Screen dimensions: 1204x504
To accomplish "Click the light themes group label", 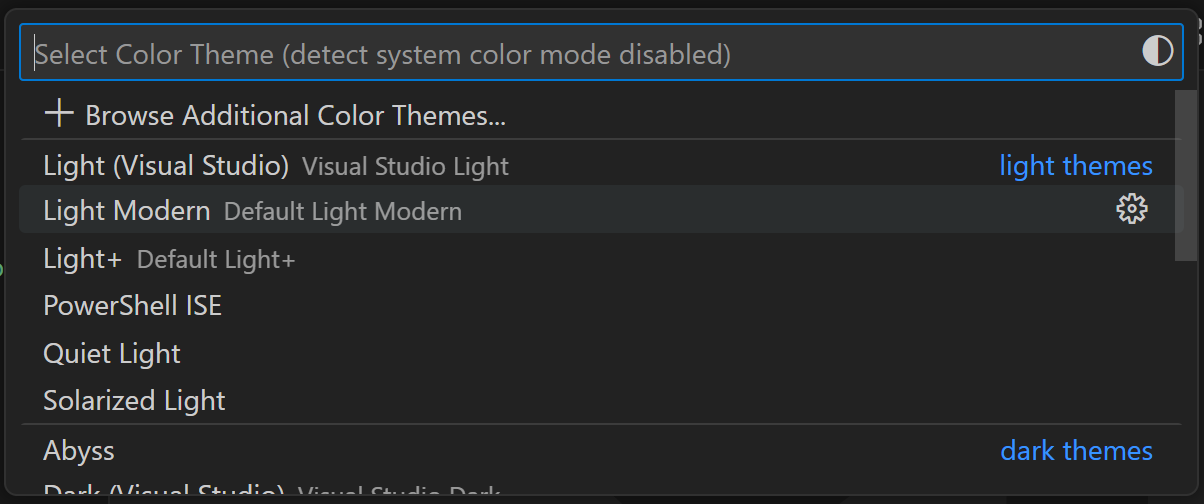I will click(x=1076, y=165).
